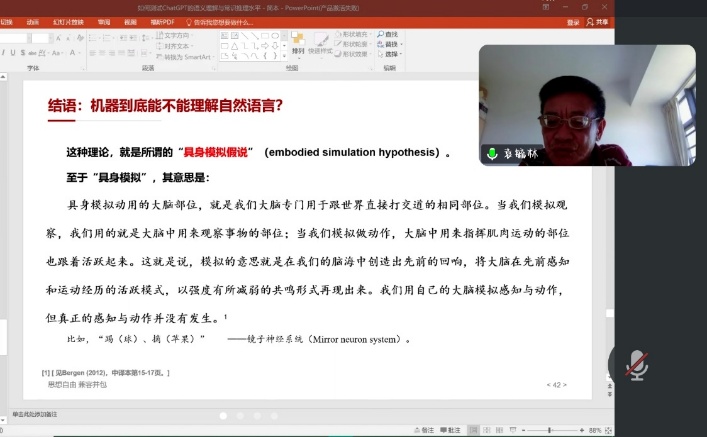This screenshot has width=707, height=437.
Task: Click the Comments (批注) status bar icon
Action: (x=451, y=430)
